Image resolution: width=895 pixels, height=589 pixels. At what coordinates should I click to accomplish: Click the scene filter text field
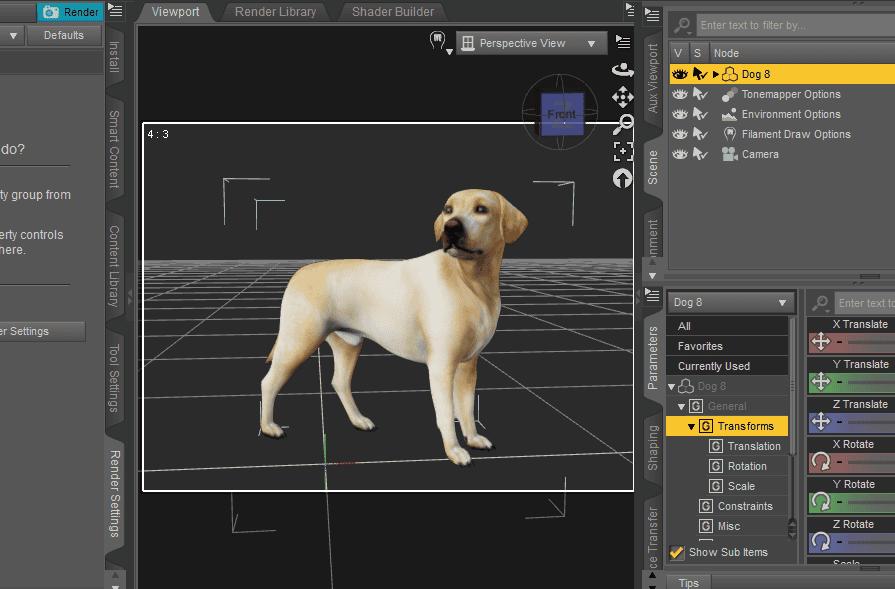[790, 25]
